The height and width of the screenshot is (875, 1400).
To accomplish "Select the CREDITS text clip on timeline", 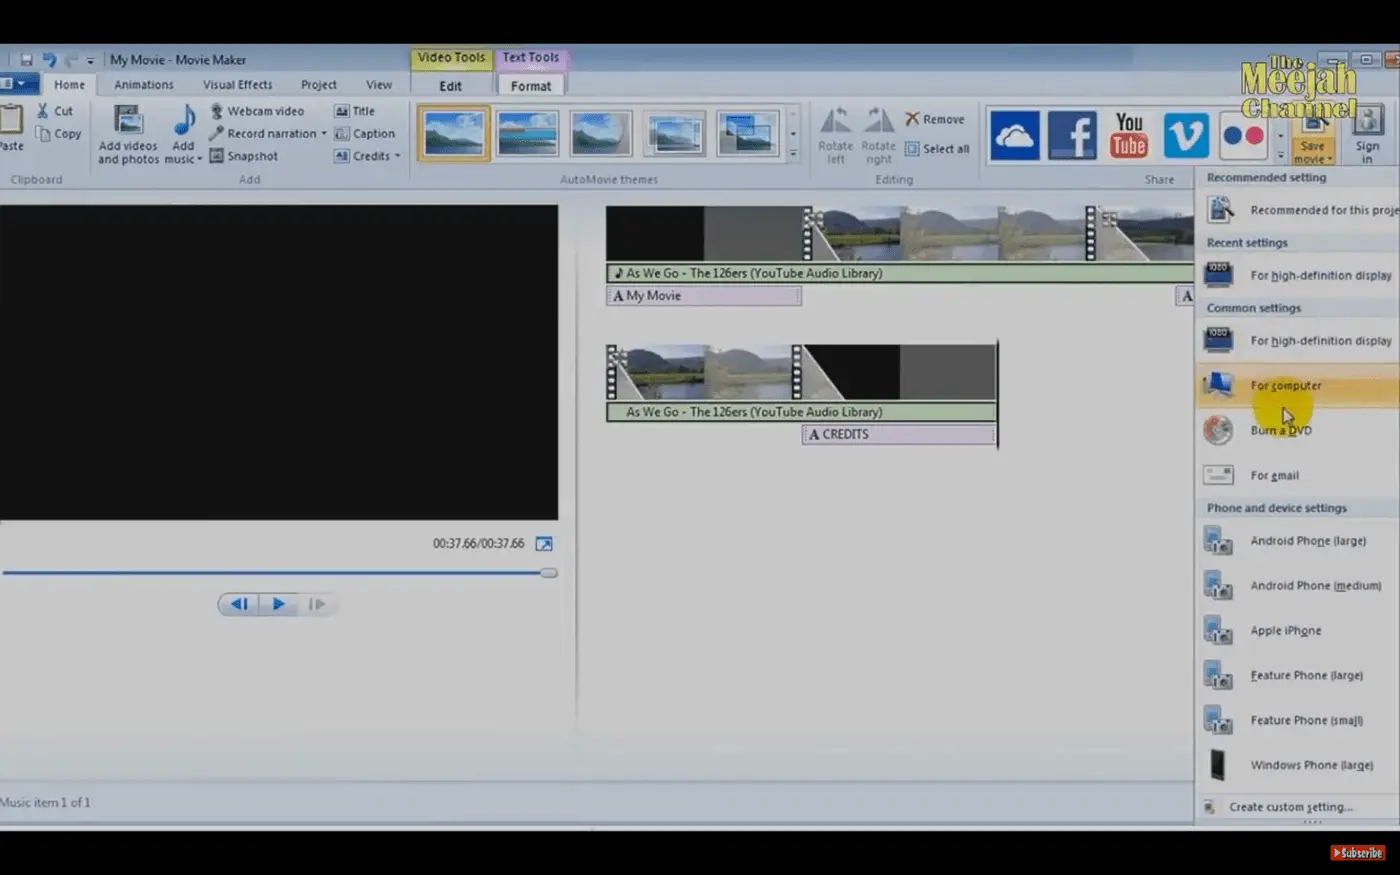I will 899,435.
